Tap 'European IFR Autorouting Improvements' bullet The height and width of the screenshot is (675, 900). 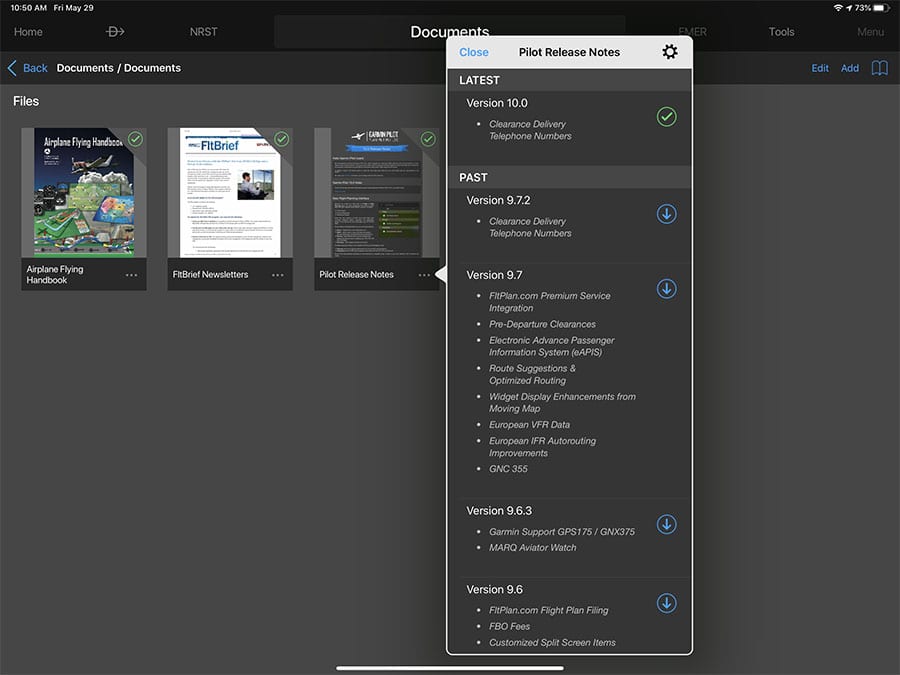point(542,447)
